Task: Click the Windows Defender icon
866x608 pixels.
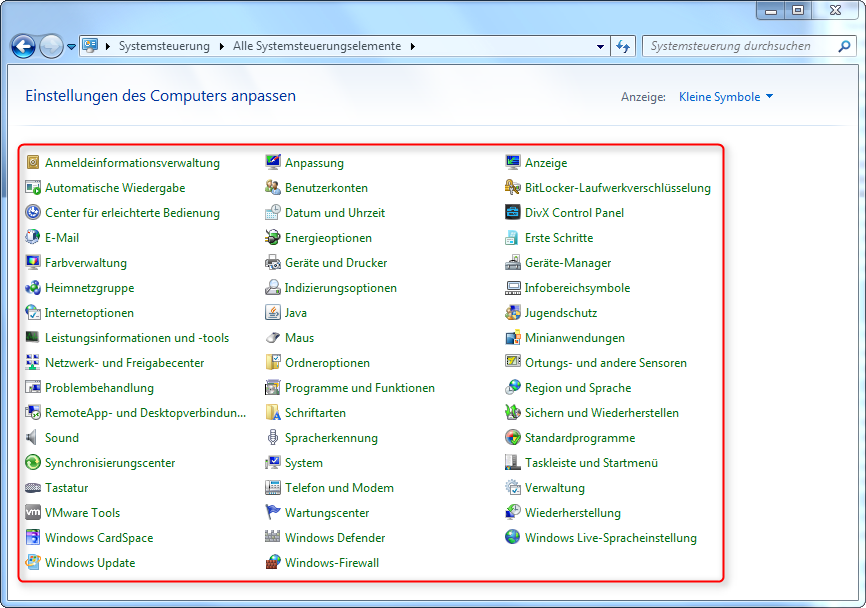Action: coord(273,538)
